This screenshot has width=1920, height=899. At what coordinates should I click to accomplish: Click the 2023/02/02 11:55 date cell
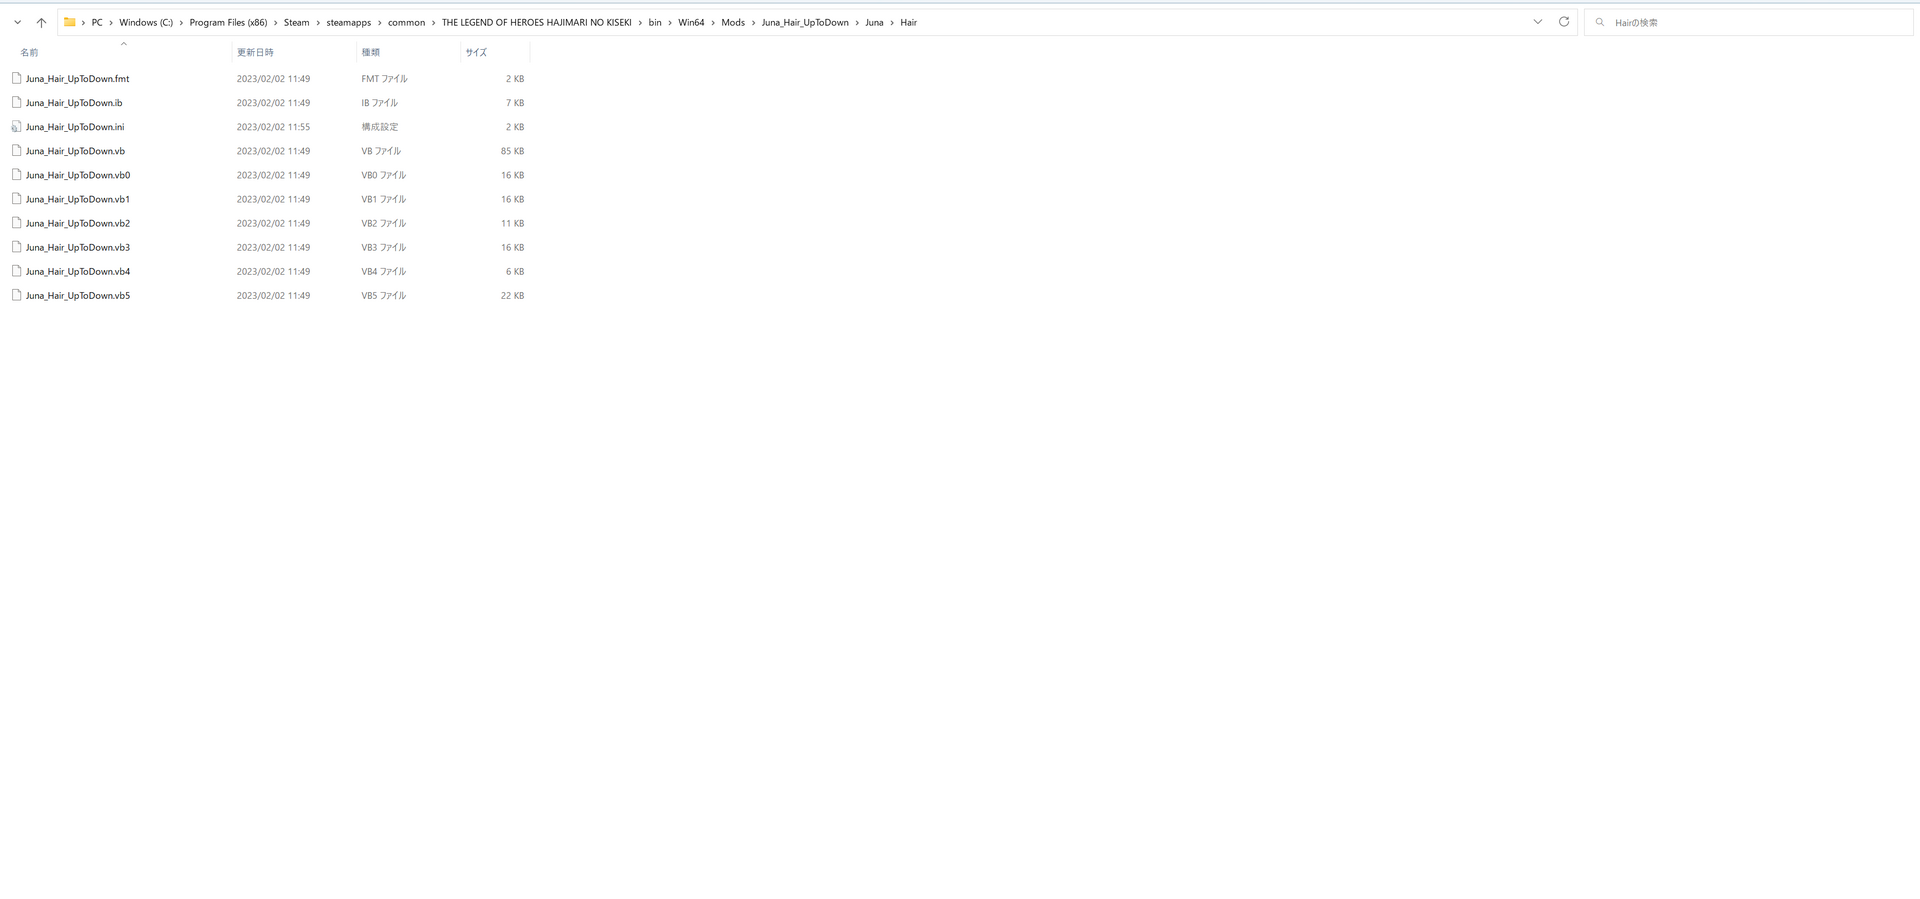click(273, 127)
